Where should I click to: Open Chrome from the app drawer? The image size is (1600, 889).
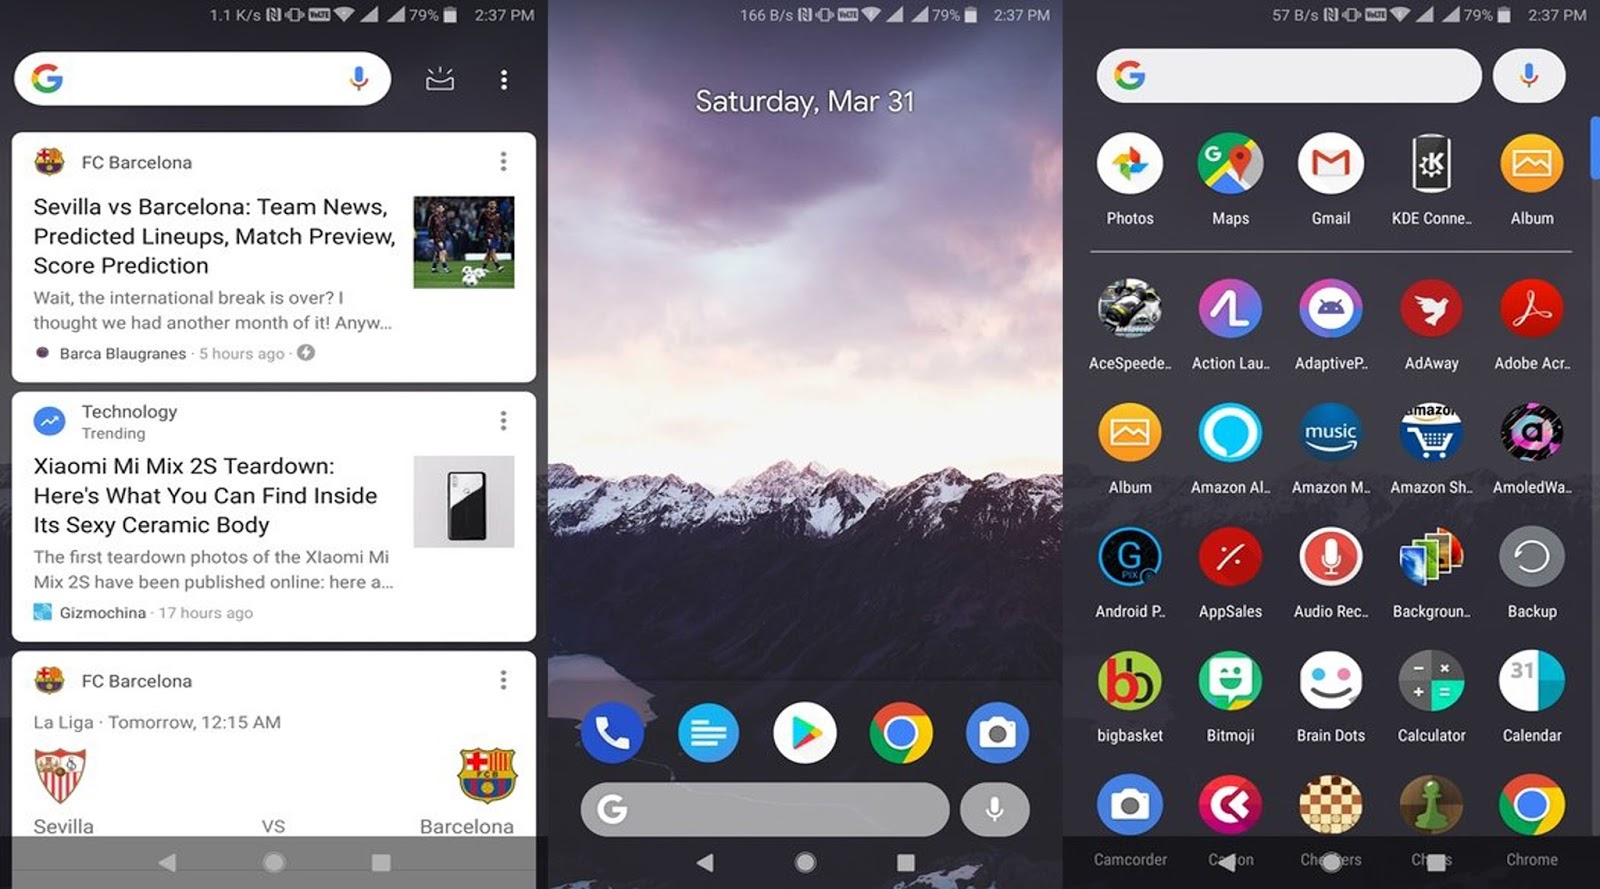[1532, 820]
